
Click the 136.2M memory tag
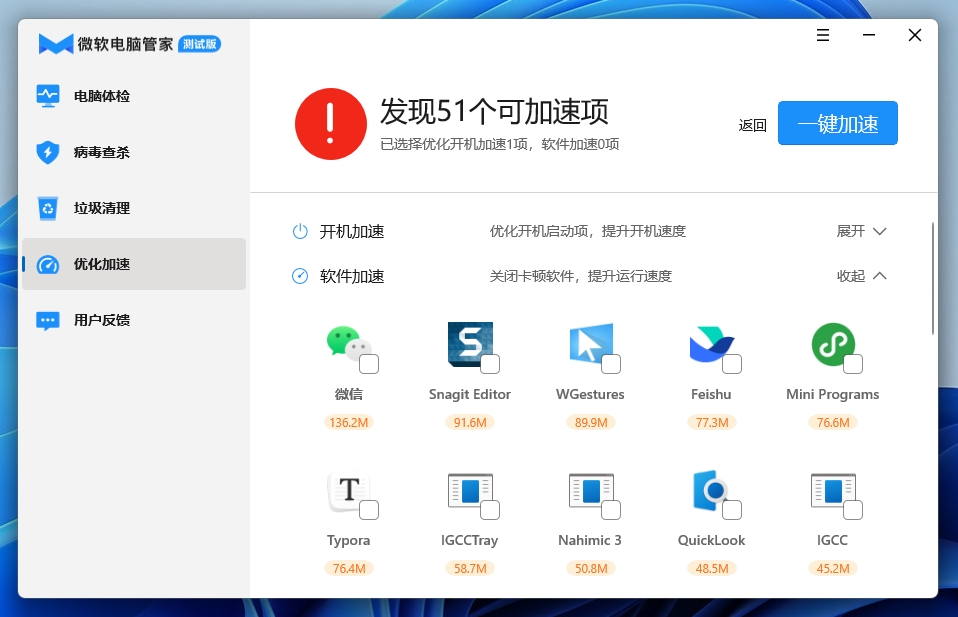(x=349, y=423)
